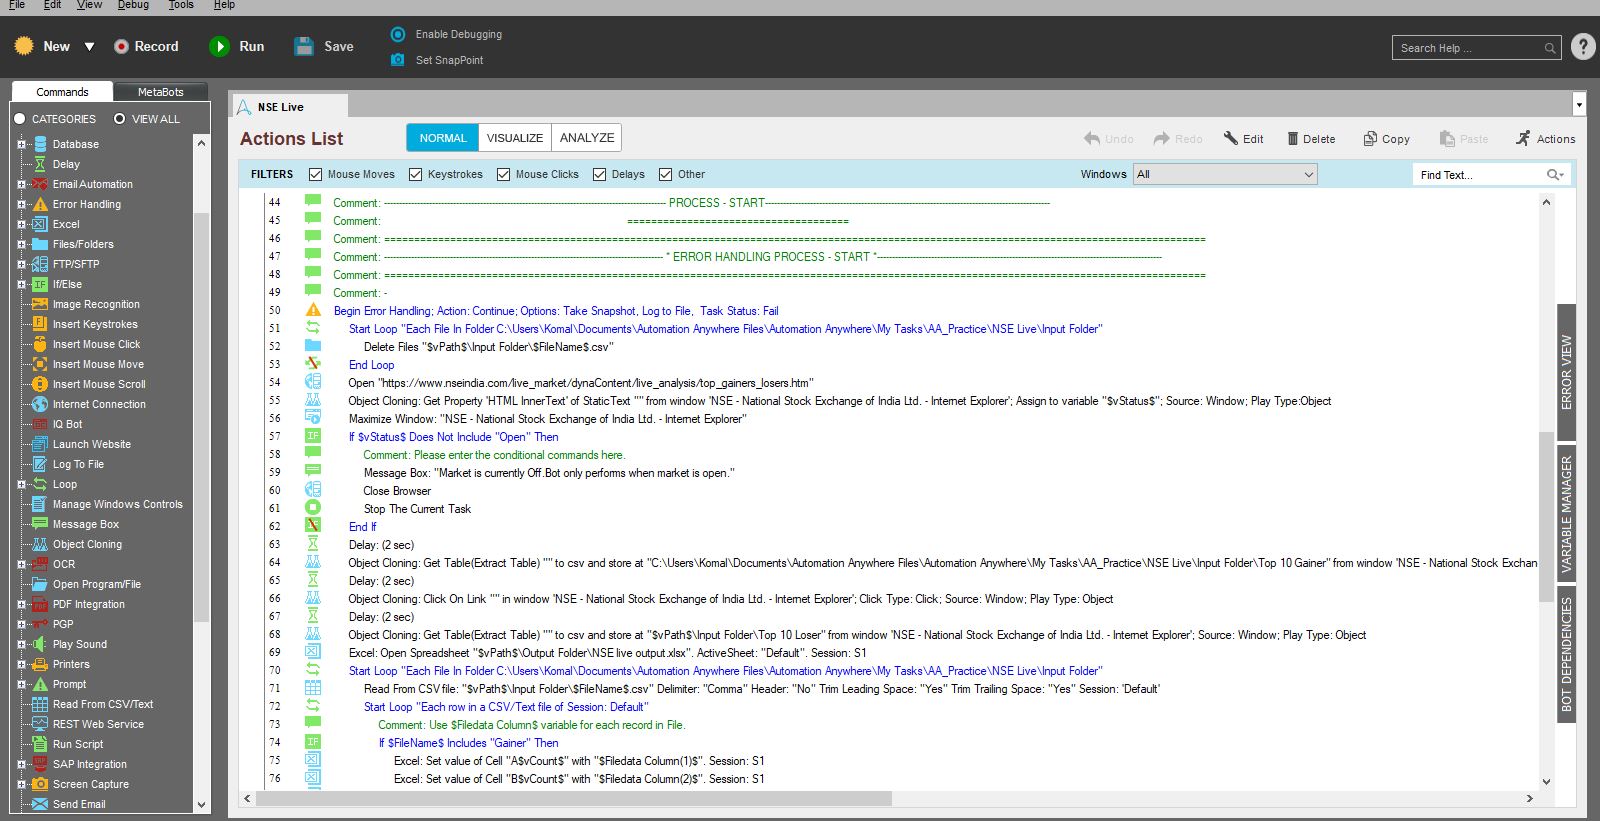Screen dimensions: 1600x821
Task: Open the Windows filter dropdown
Action: pyautogui.click(x=1225, y=174)
